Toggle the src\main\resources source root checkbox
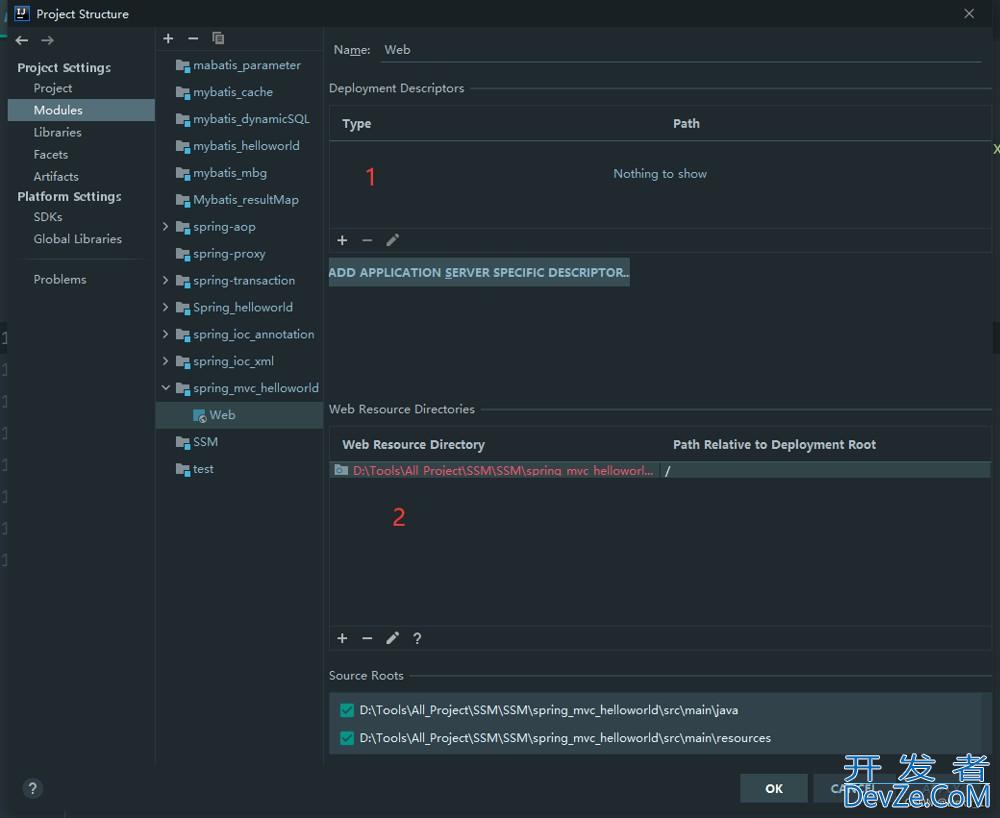 coord(347,738)
